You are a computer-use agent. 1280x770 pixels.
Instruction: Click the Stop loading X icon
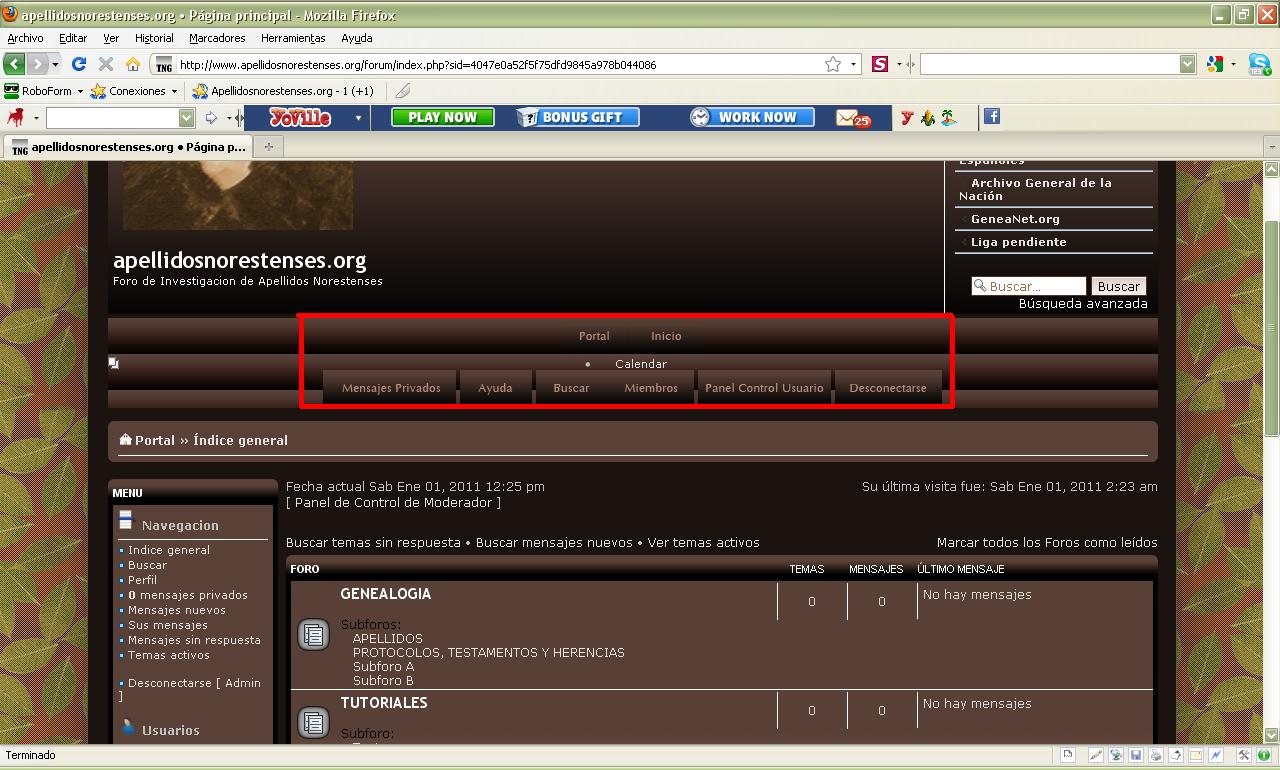(106, 64)
